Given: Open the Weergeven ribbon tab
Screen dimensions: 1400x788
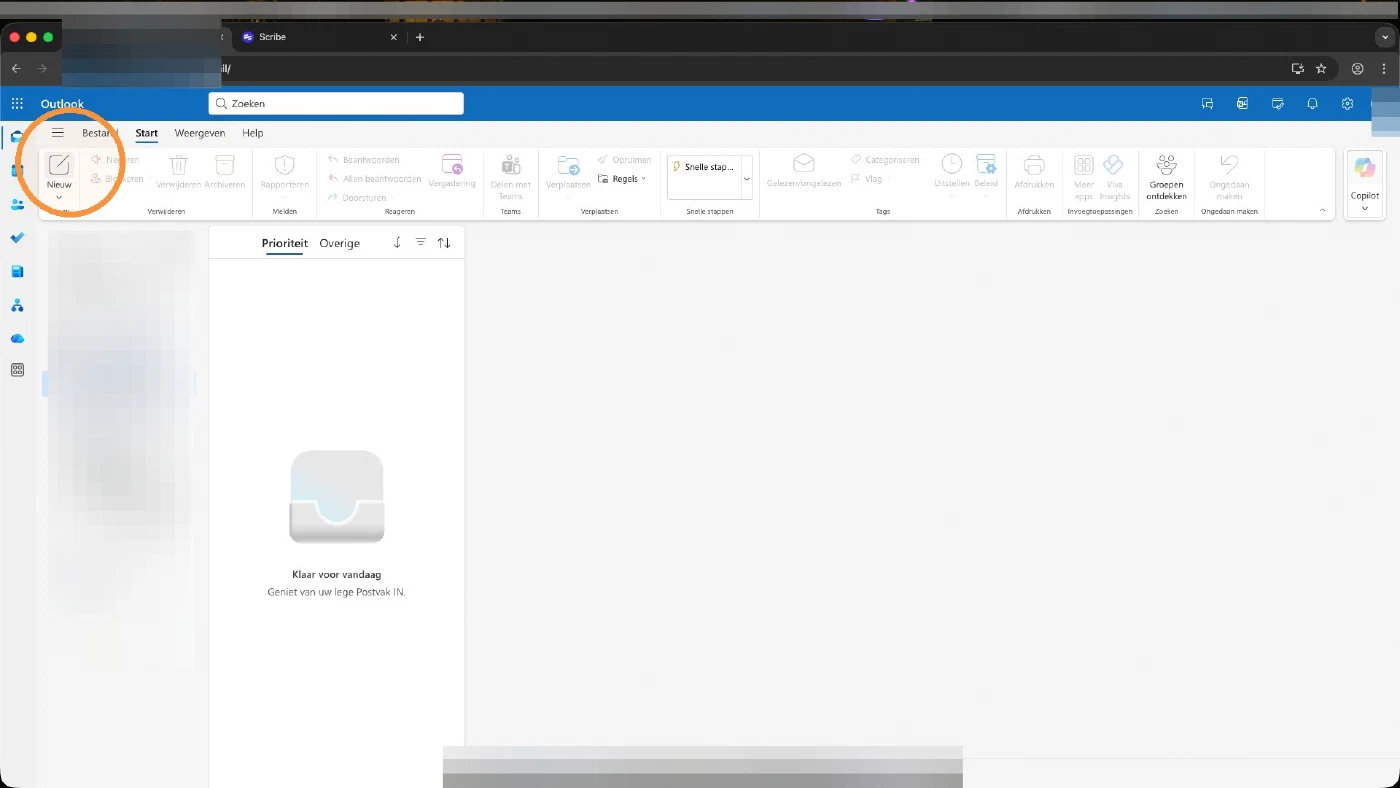Looking at the screenshot, I should 200,133.
